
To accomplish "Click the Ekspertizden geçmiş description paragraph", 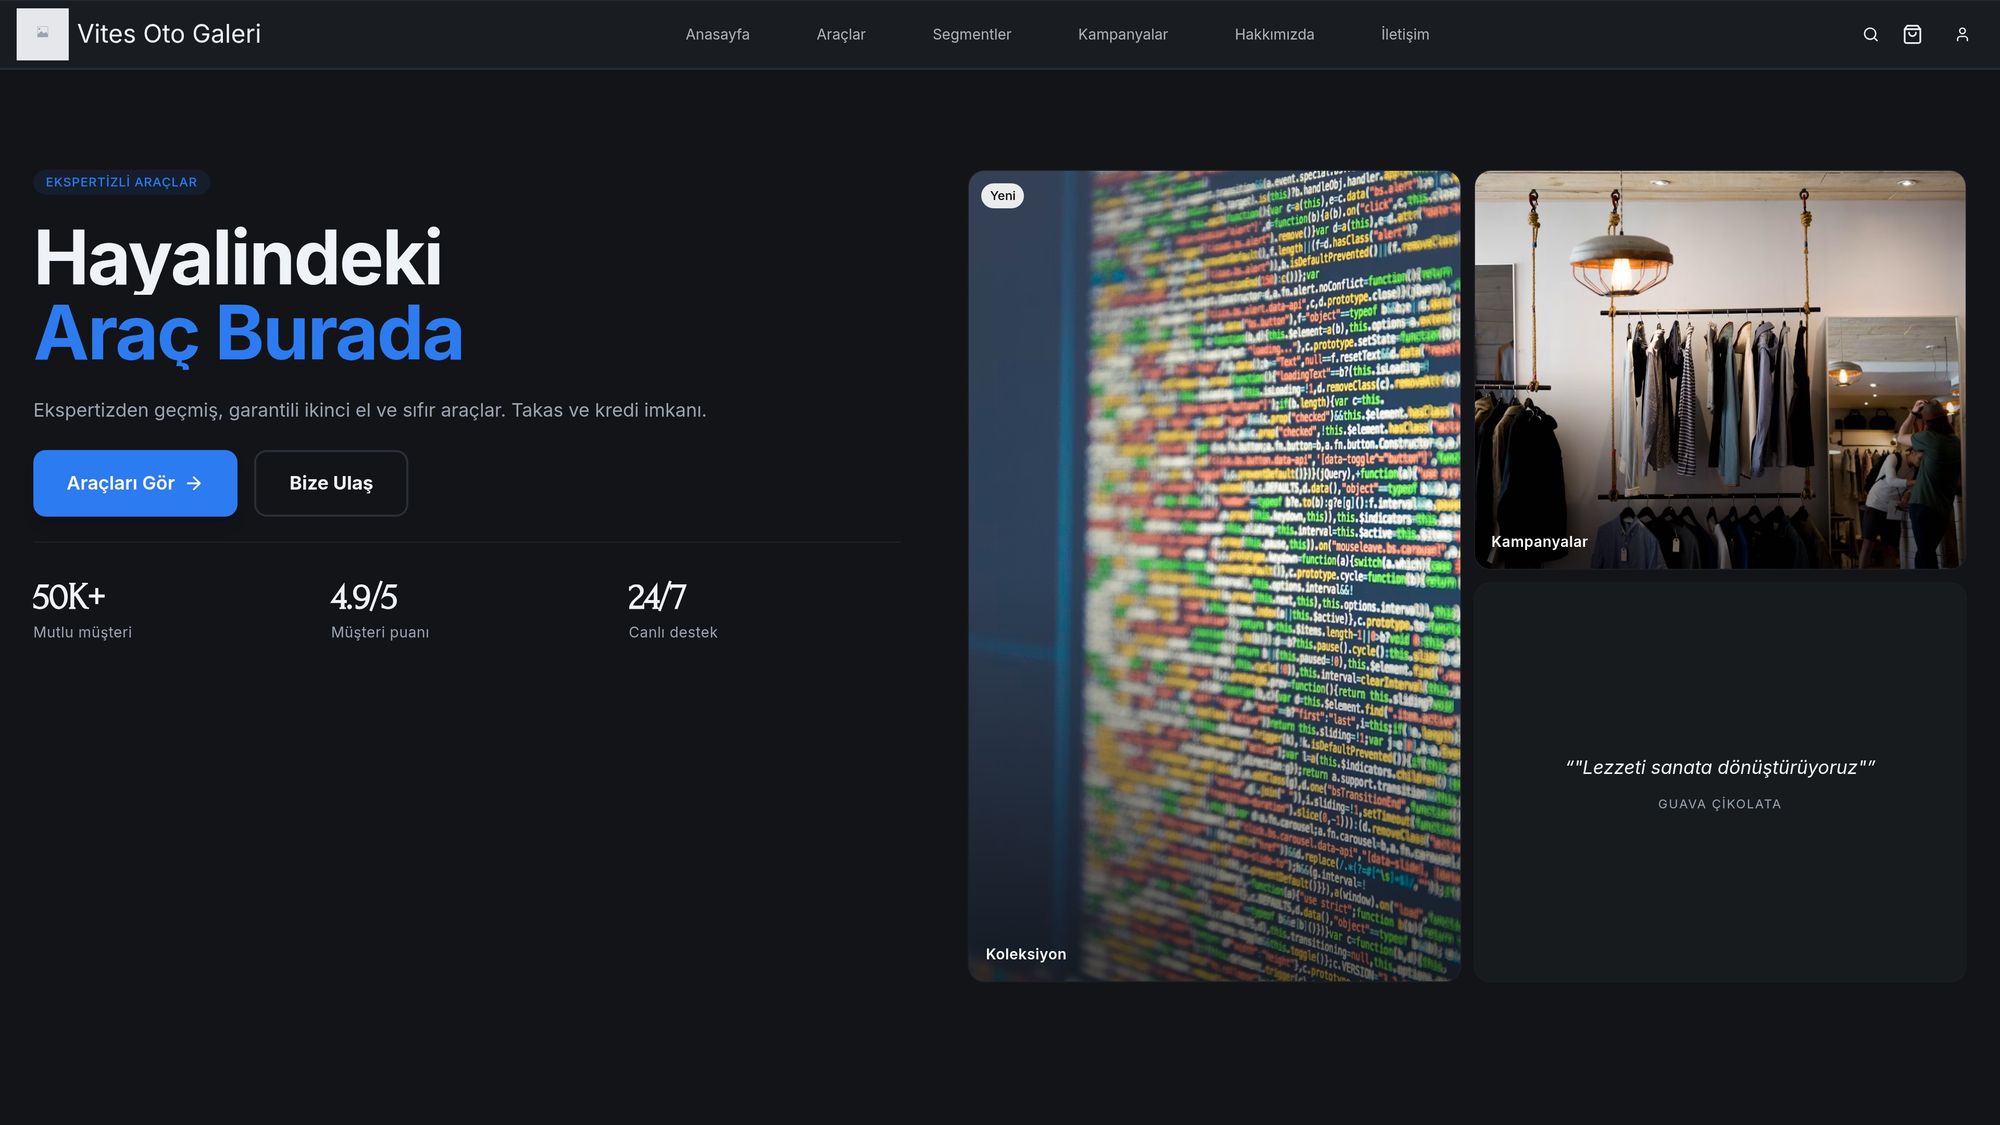I will point(370,410).
